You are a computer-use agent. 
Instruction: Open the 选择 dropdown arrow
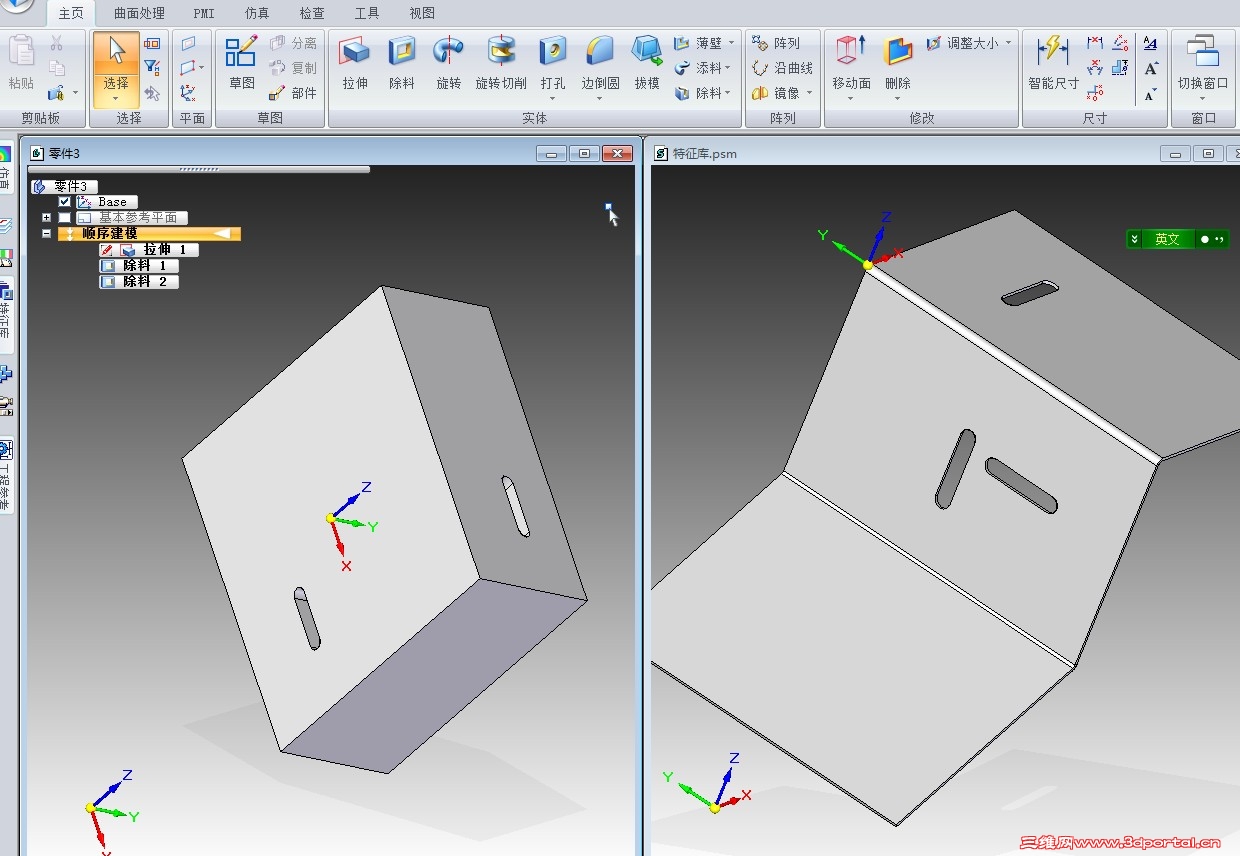click(x=117, y=98)
